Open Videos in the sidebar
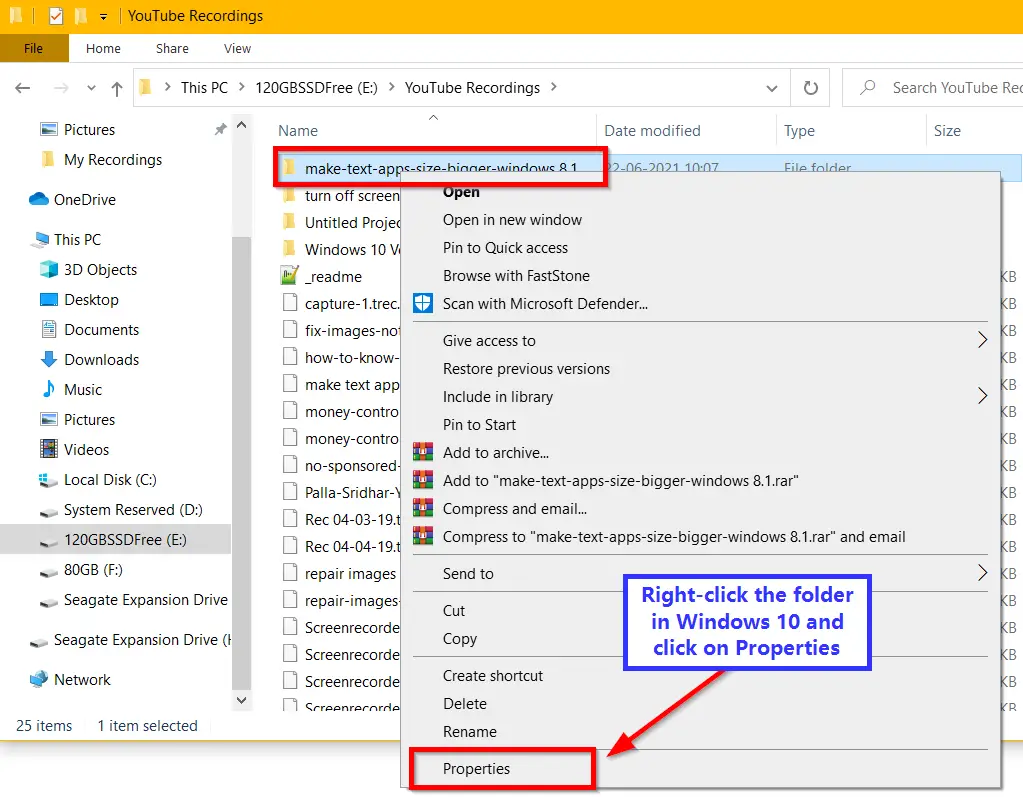 [x=87, y=449]
